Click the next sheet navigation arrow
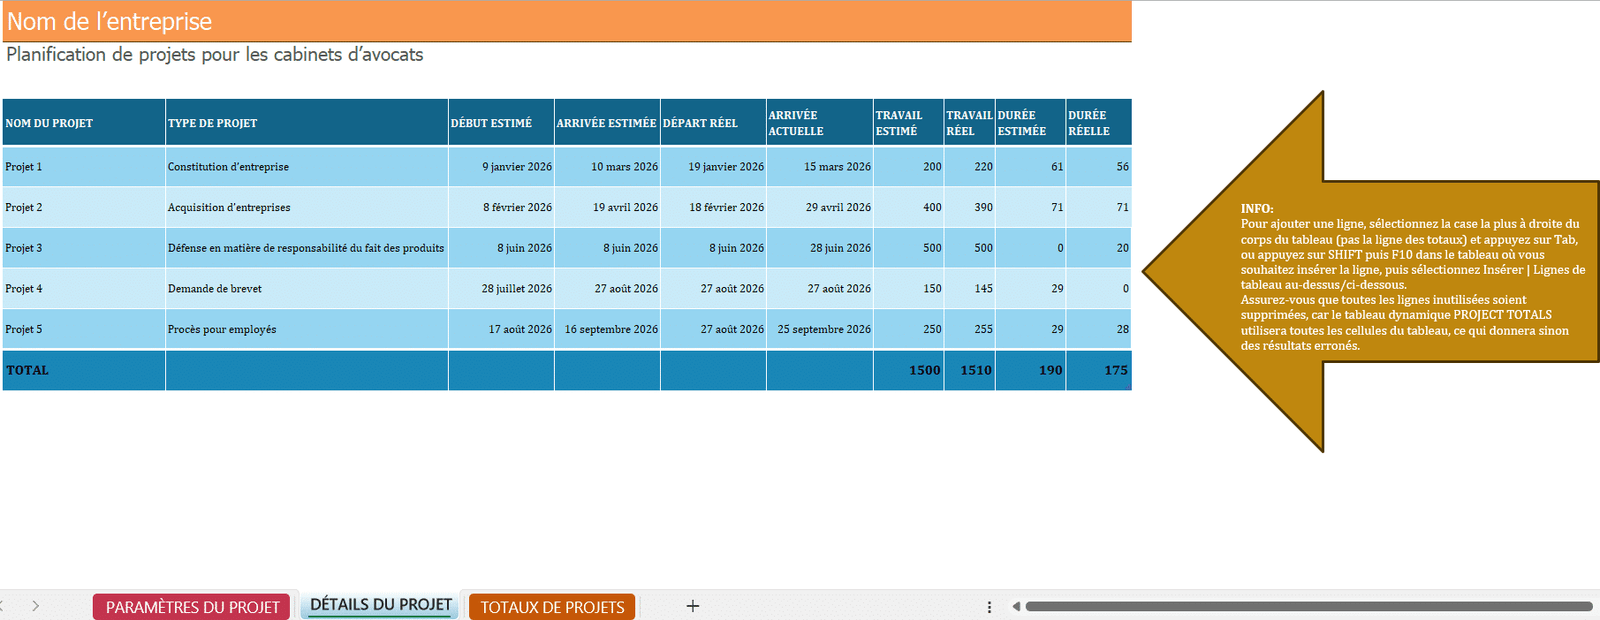The height and width of the screenshot is (620, 1600). click(x=35, y=606)
